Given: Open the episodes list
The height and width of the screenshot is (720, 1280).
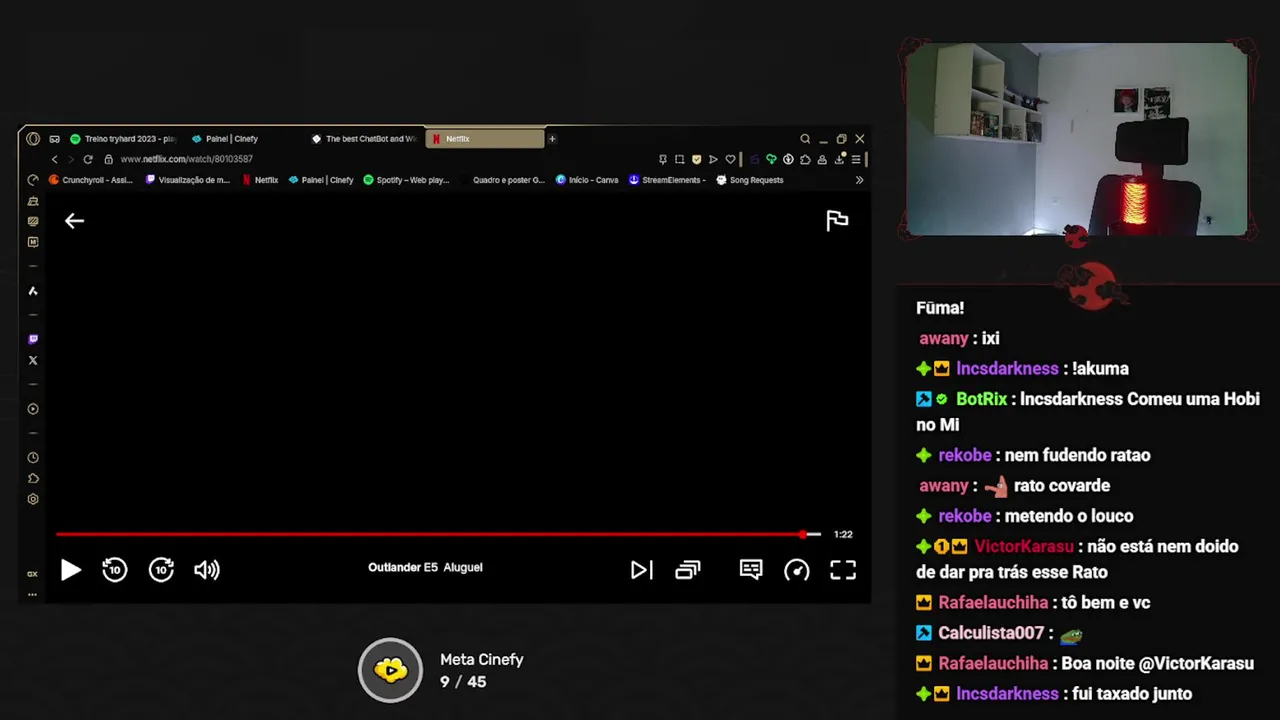Looking at the screenshot, I should click(688, 570).
